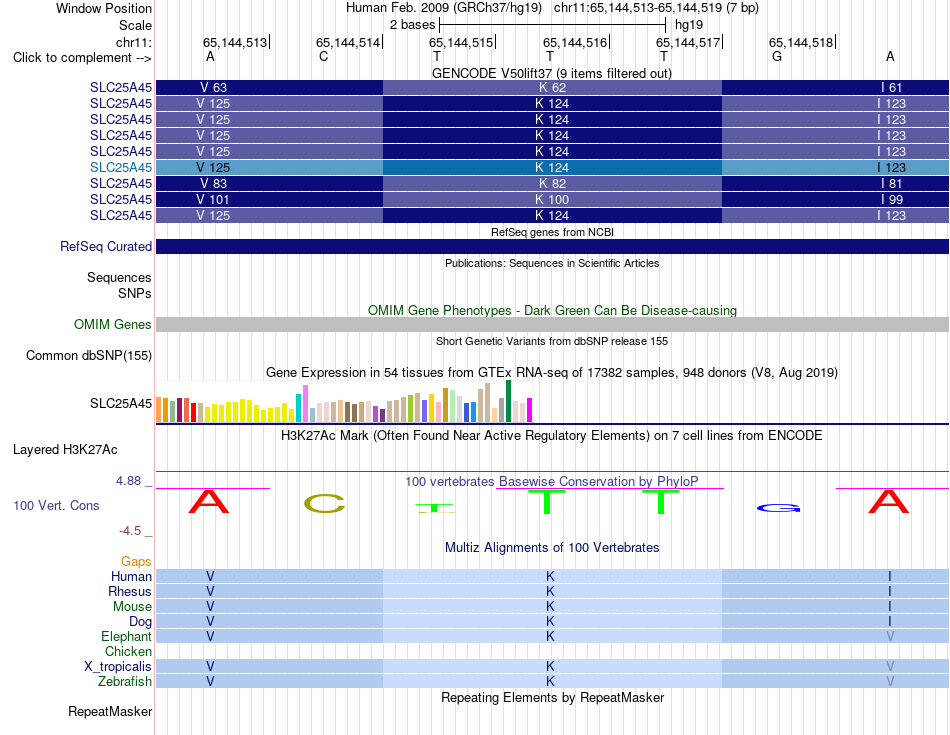Click the 4.88 PhyloP upper value
950x735 pixels.
pos(128,481)
